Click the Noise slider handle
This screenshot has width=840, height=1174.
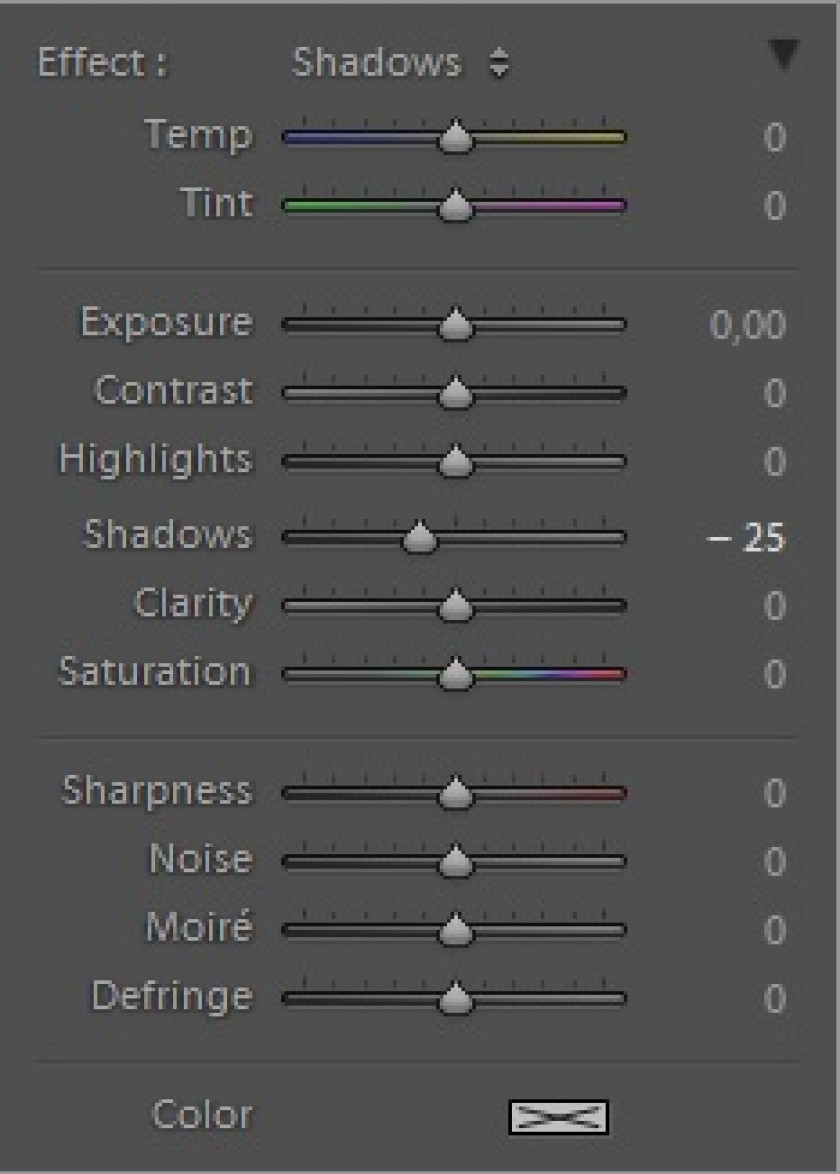coord(455,861)
